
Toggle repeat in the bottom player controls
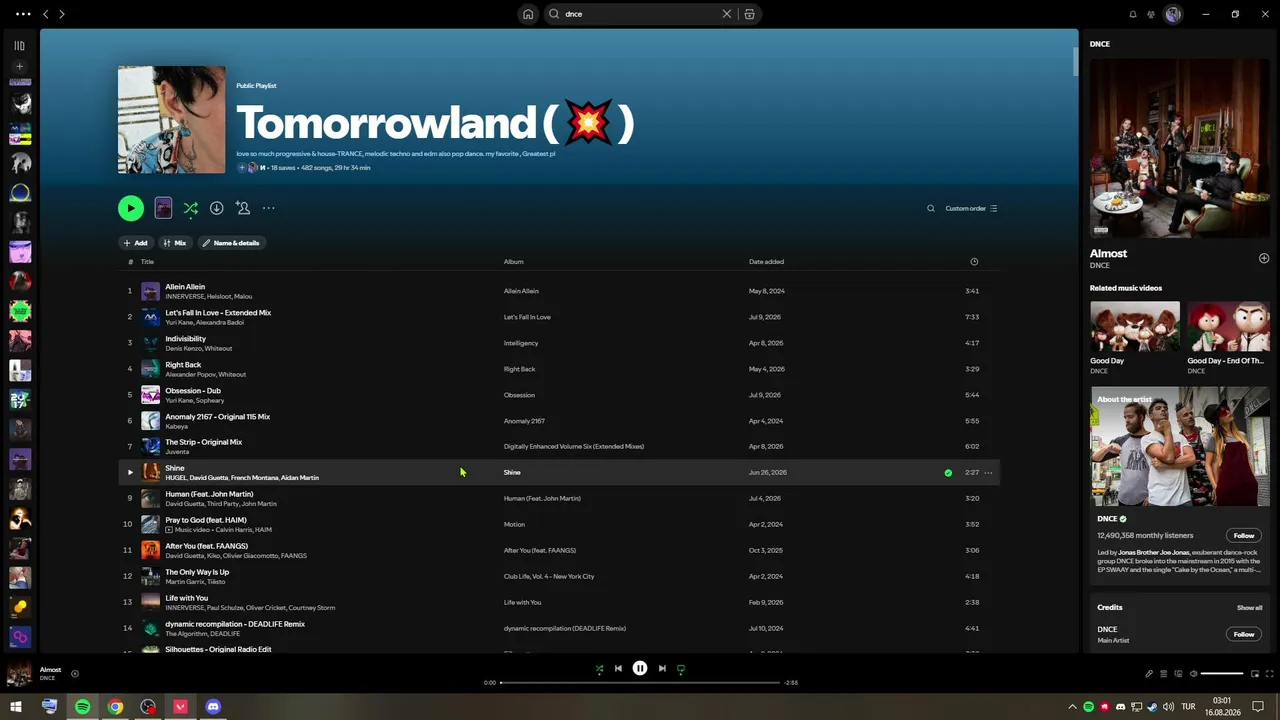click(x=681, y=669)
